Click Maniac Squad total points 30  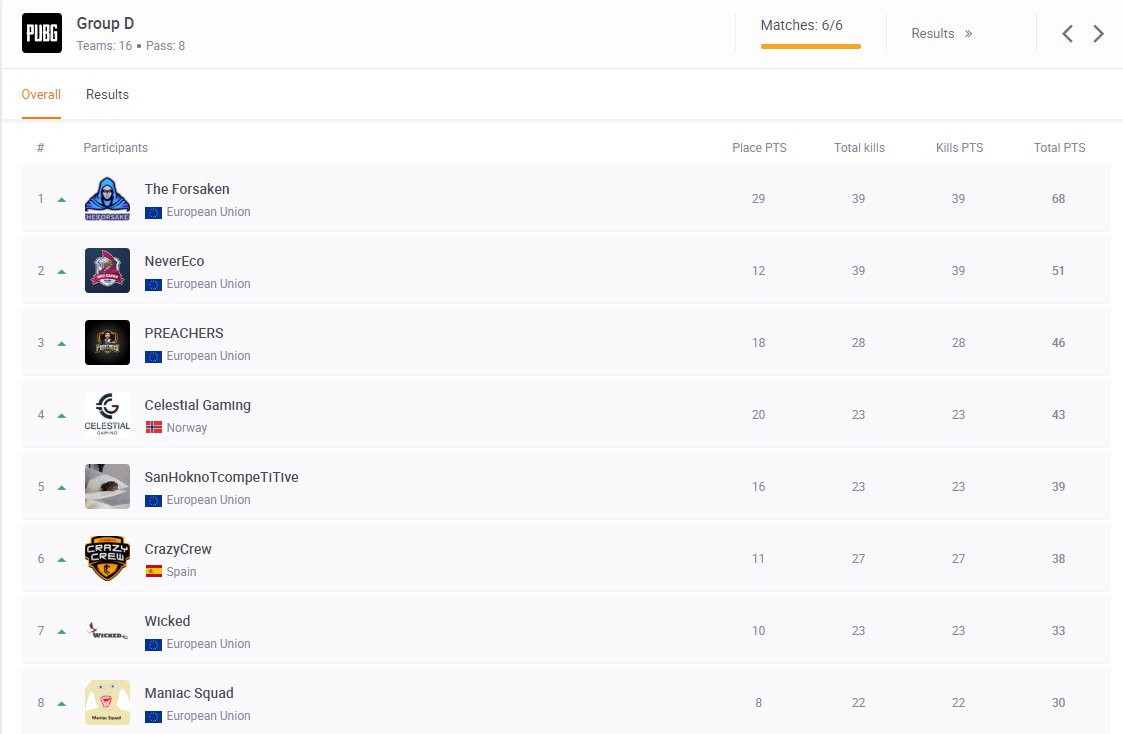[1059, 703]
